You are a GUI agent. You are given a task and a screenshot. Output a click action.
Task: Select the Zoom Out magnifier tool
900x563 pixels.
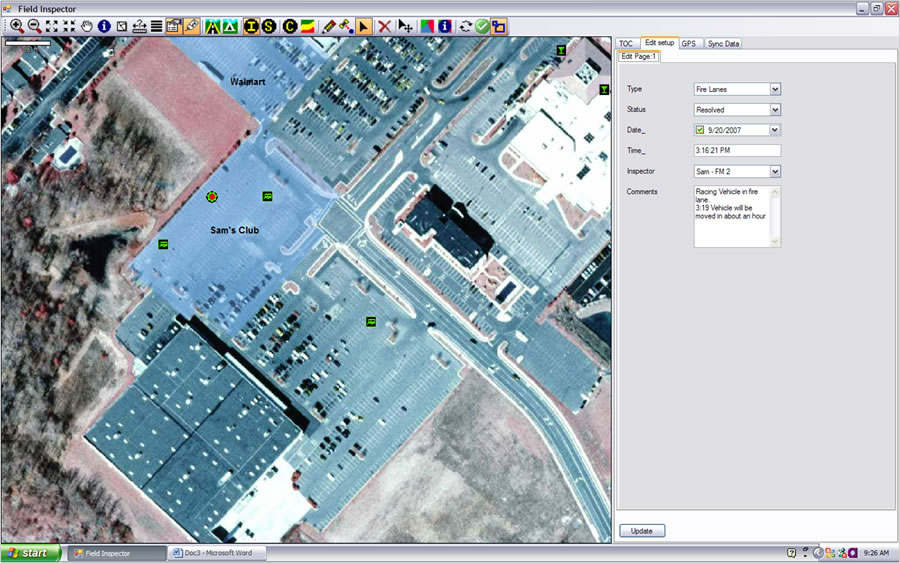tap(34, 26)
